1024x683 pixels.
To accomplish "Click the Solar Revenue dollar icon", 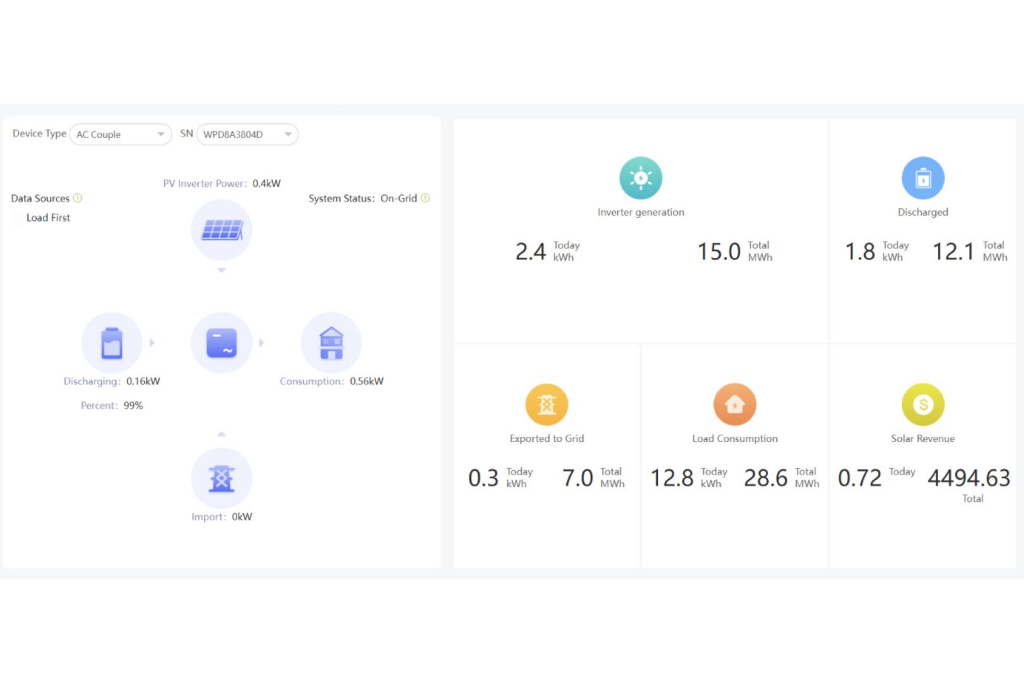I will coord(923,405).
